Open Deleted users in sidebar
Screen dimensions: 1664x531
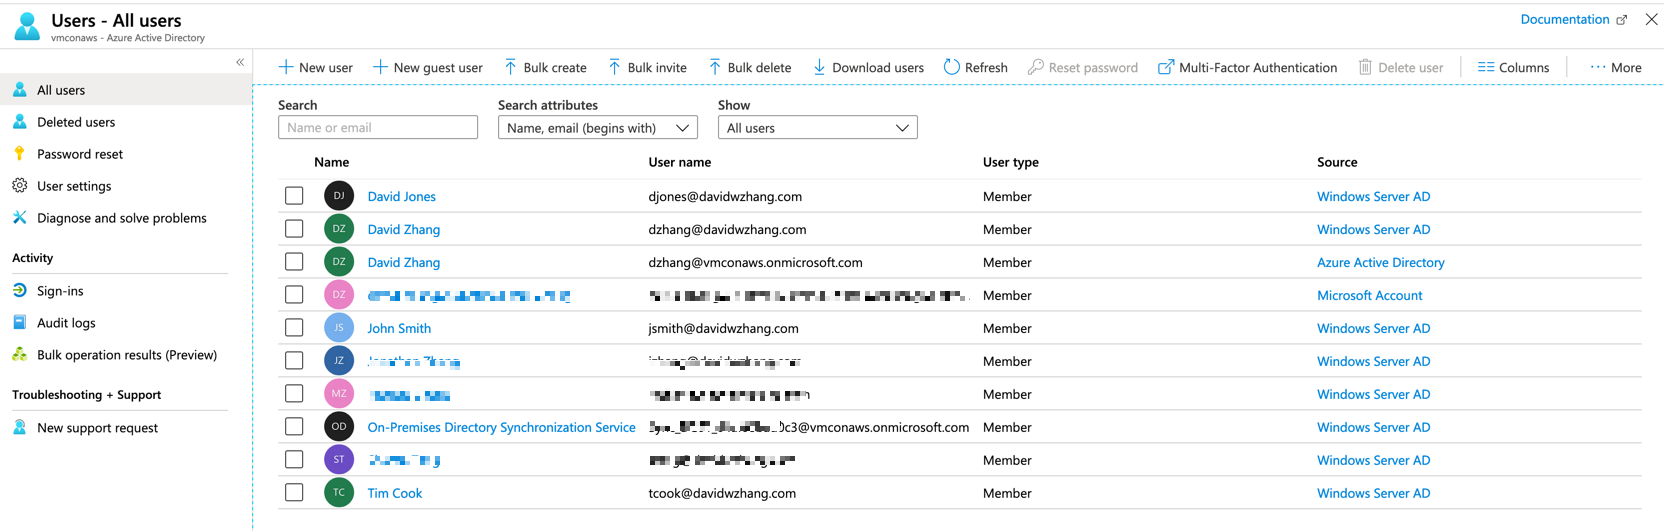coord(76,122)
